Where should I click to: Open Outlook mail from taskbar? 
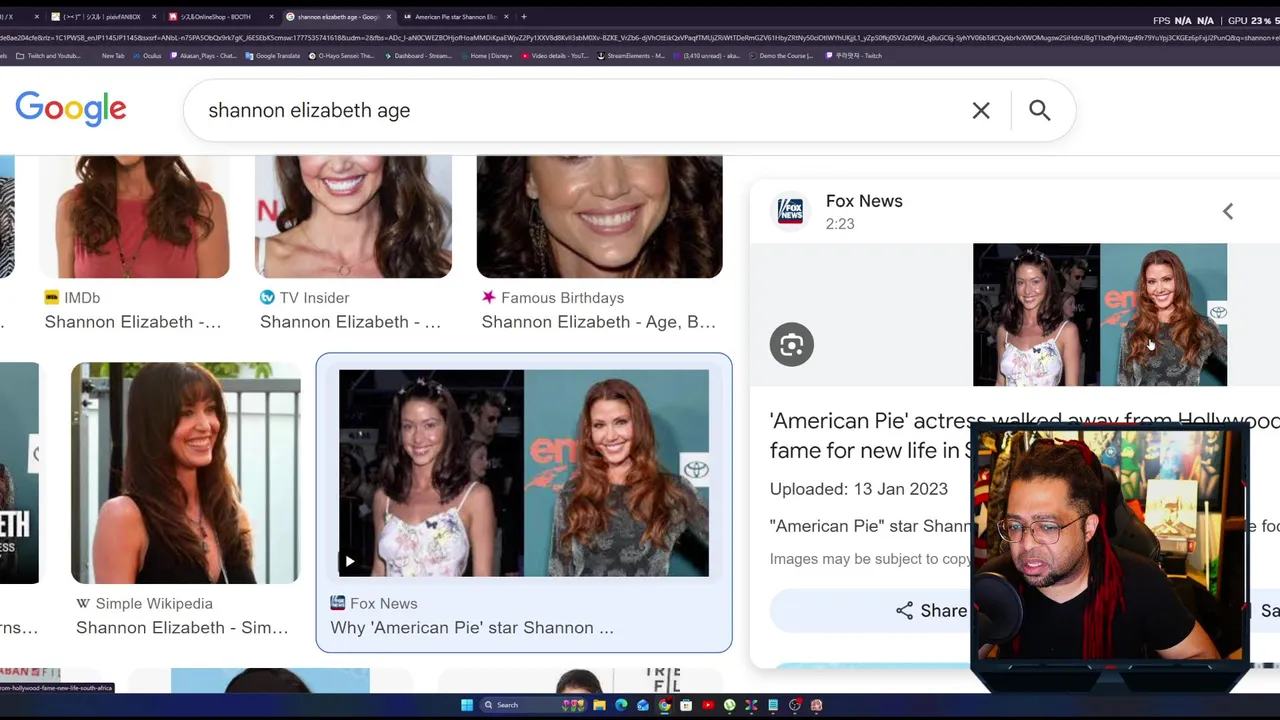tap(643, 705)
